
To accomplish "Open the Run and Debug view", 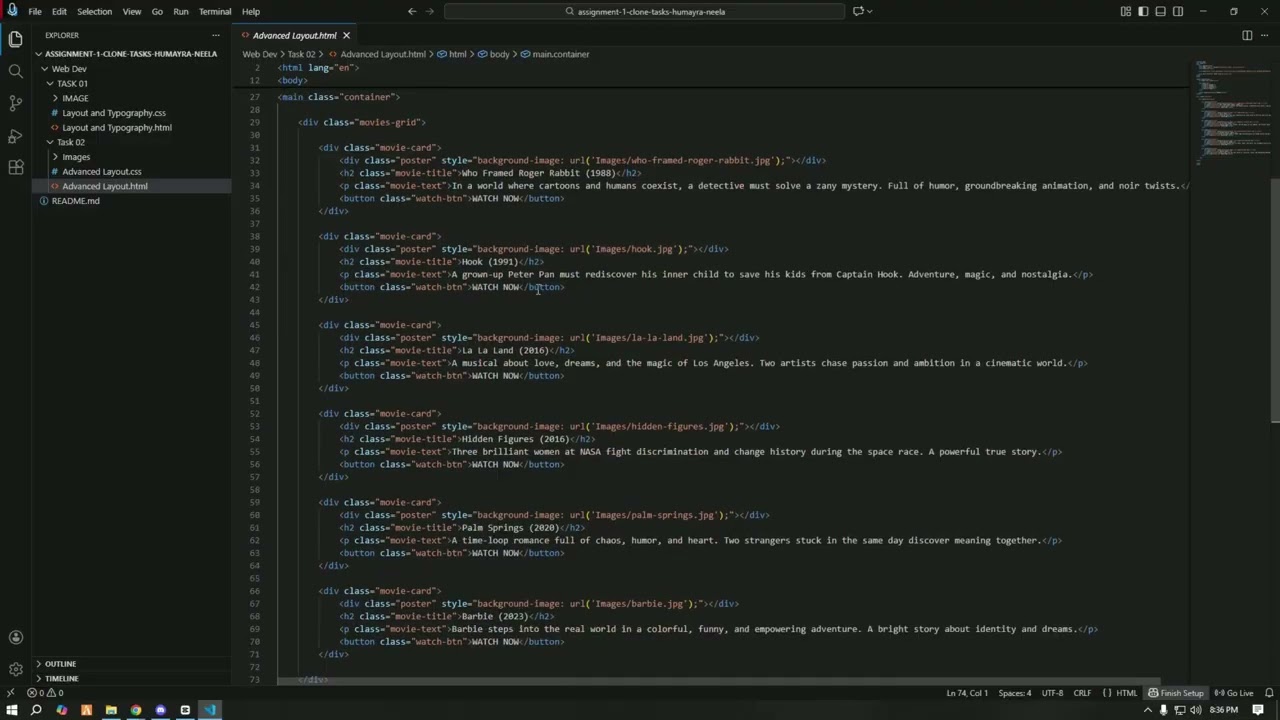I will [15, 135].
